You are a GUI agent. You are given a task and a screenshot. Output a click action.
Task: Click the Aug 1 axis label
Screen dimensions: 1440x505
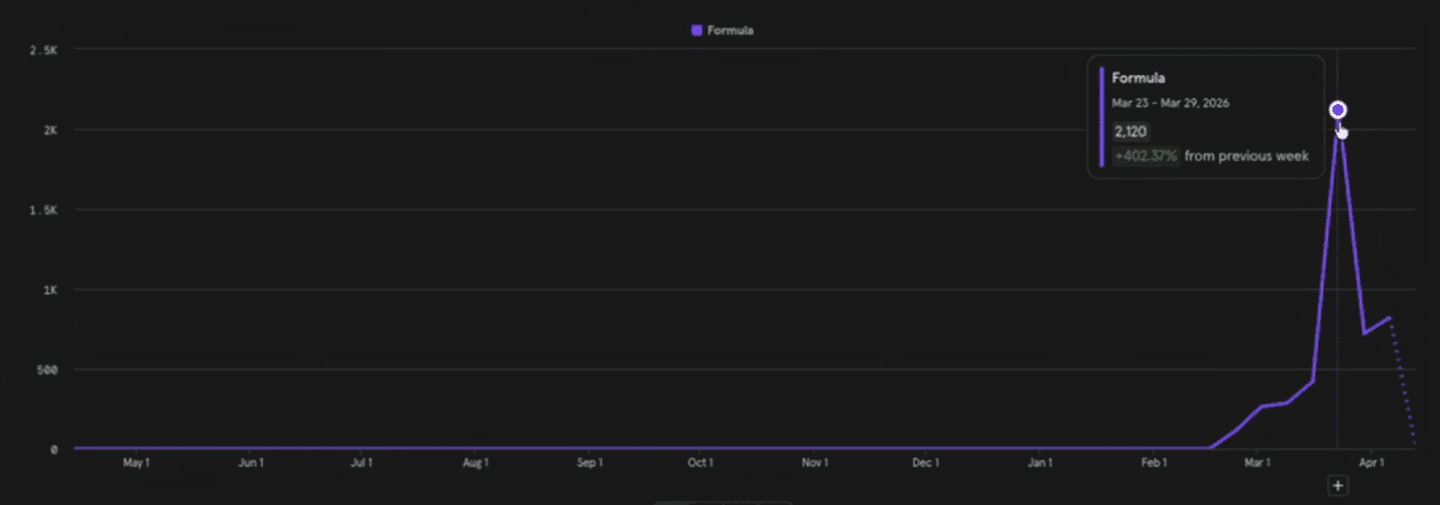(x=475, y=463)
